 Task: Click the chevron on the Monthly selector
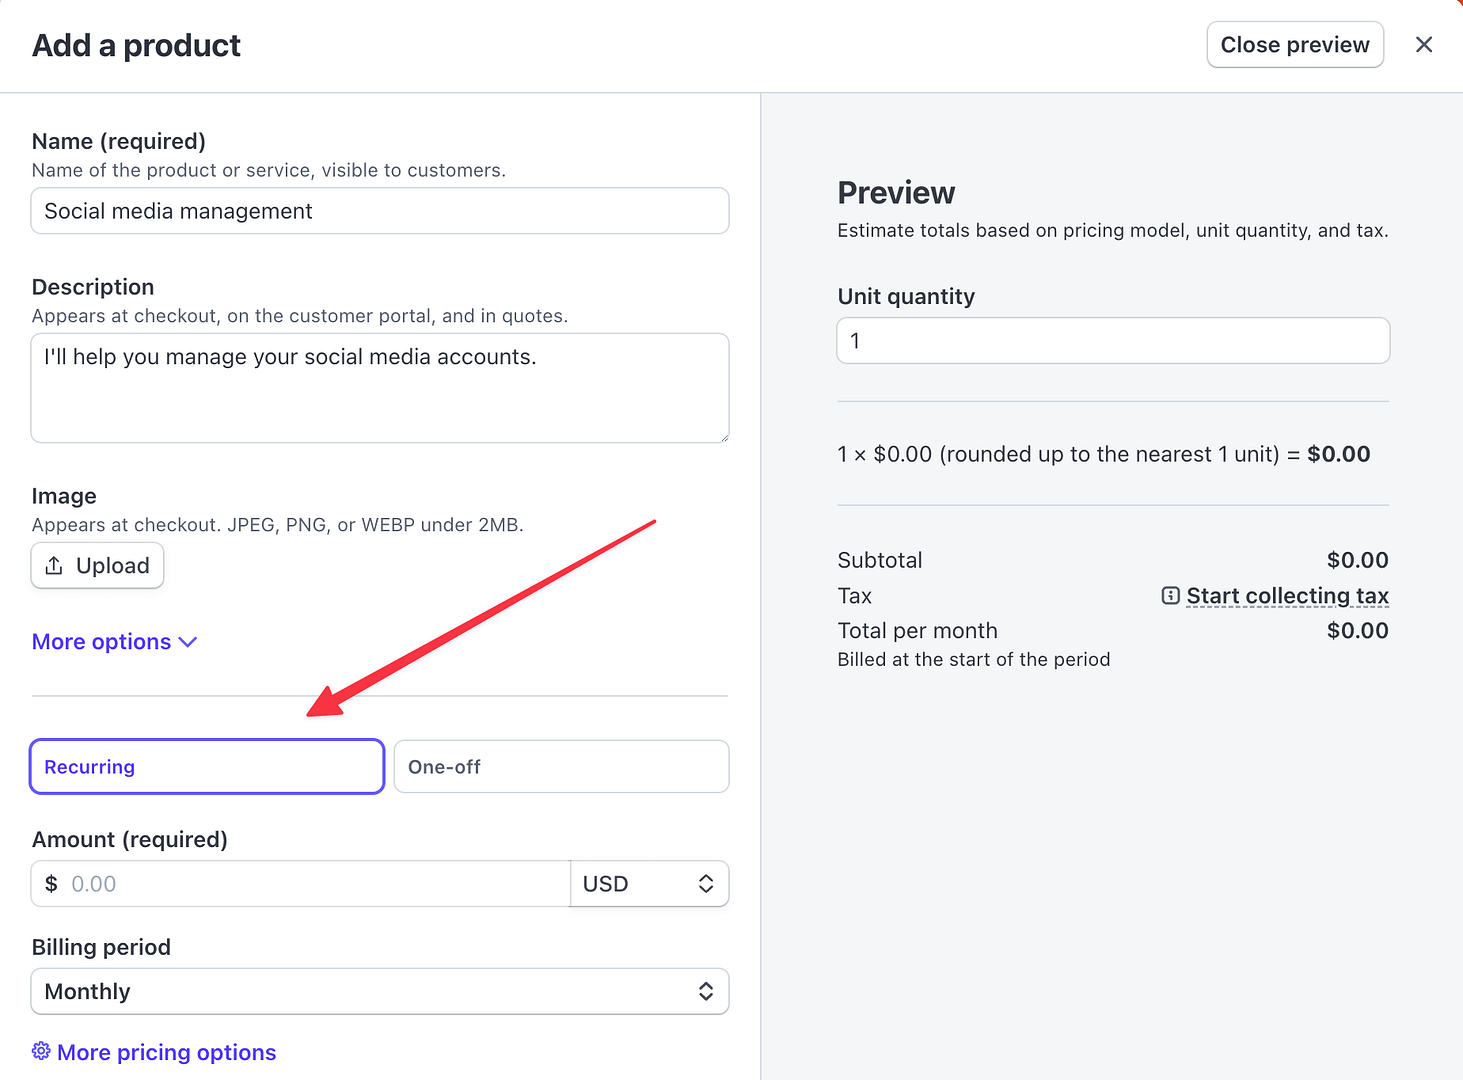(707, 991)
